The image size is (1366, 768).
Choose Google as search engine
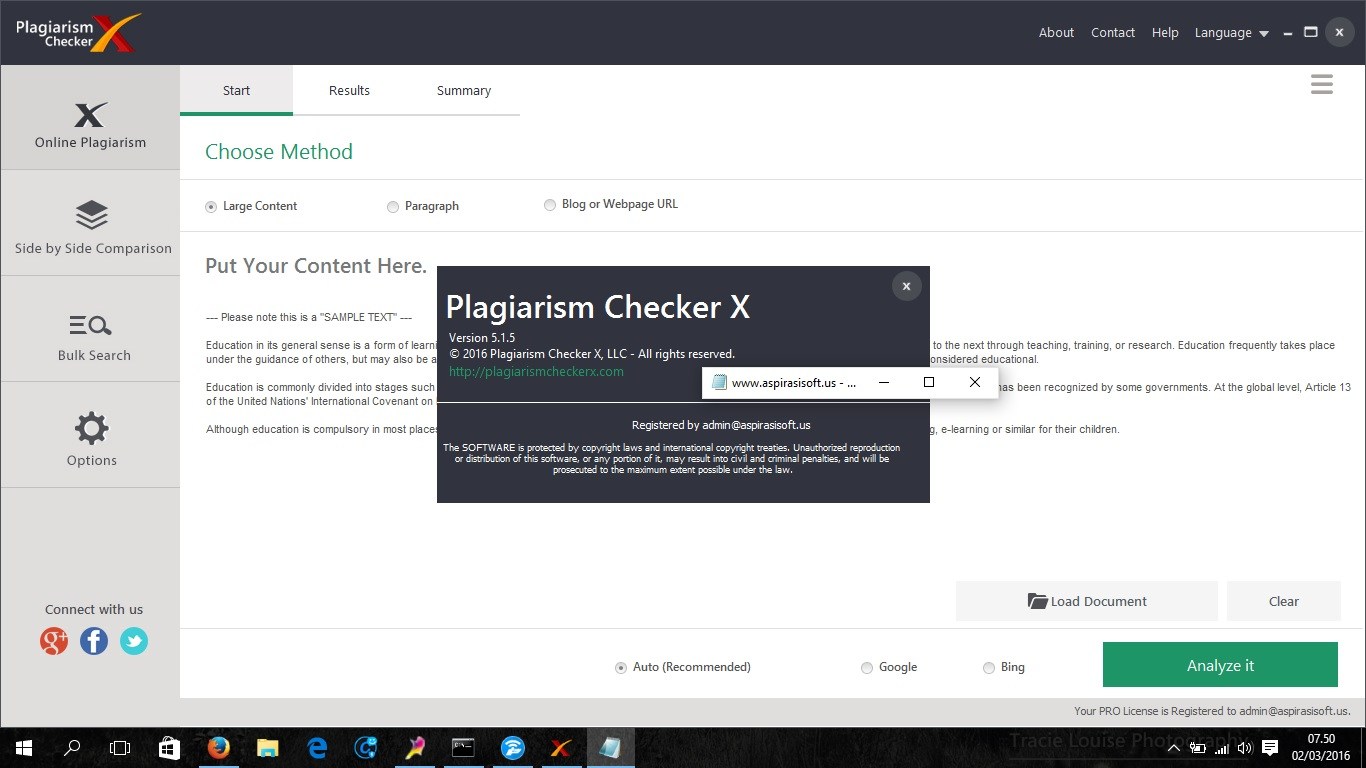888,667
